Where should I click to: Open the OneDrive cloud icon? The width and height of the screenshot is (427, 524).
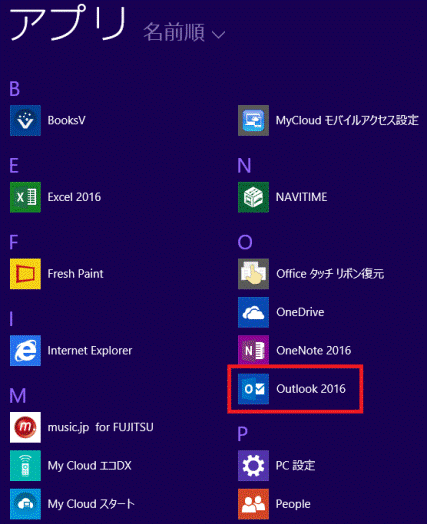tap(253, 312)
